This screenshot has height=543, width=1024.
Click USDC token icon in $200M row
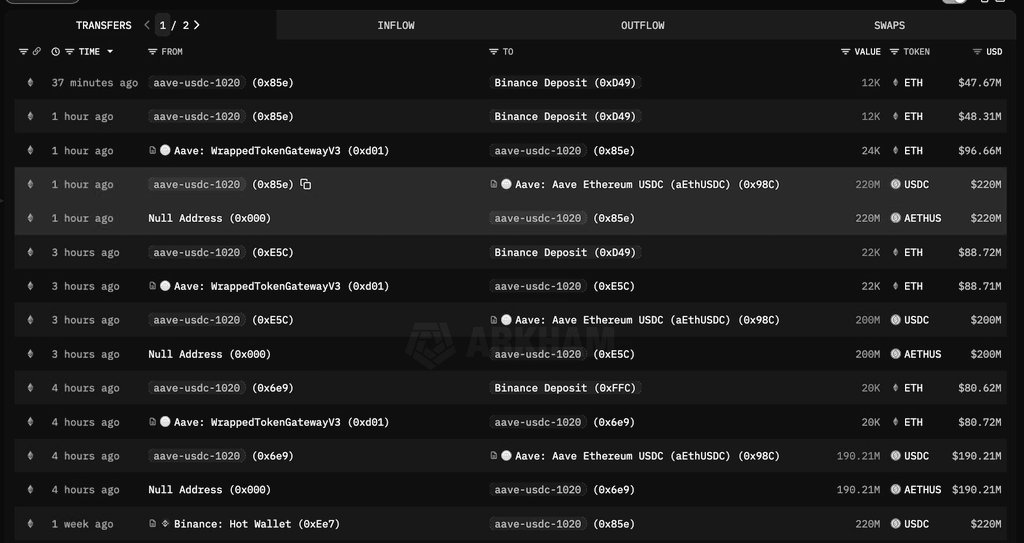click(x=895, y=320)
